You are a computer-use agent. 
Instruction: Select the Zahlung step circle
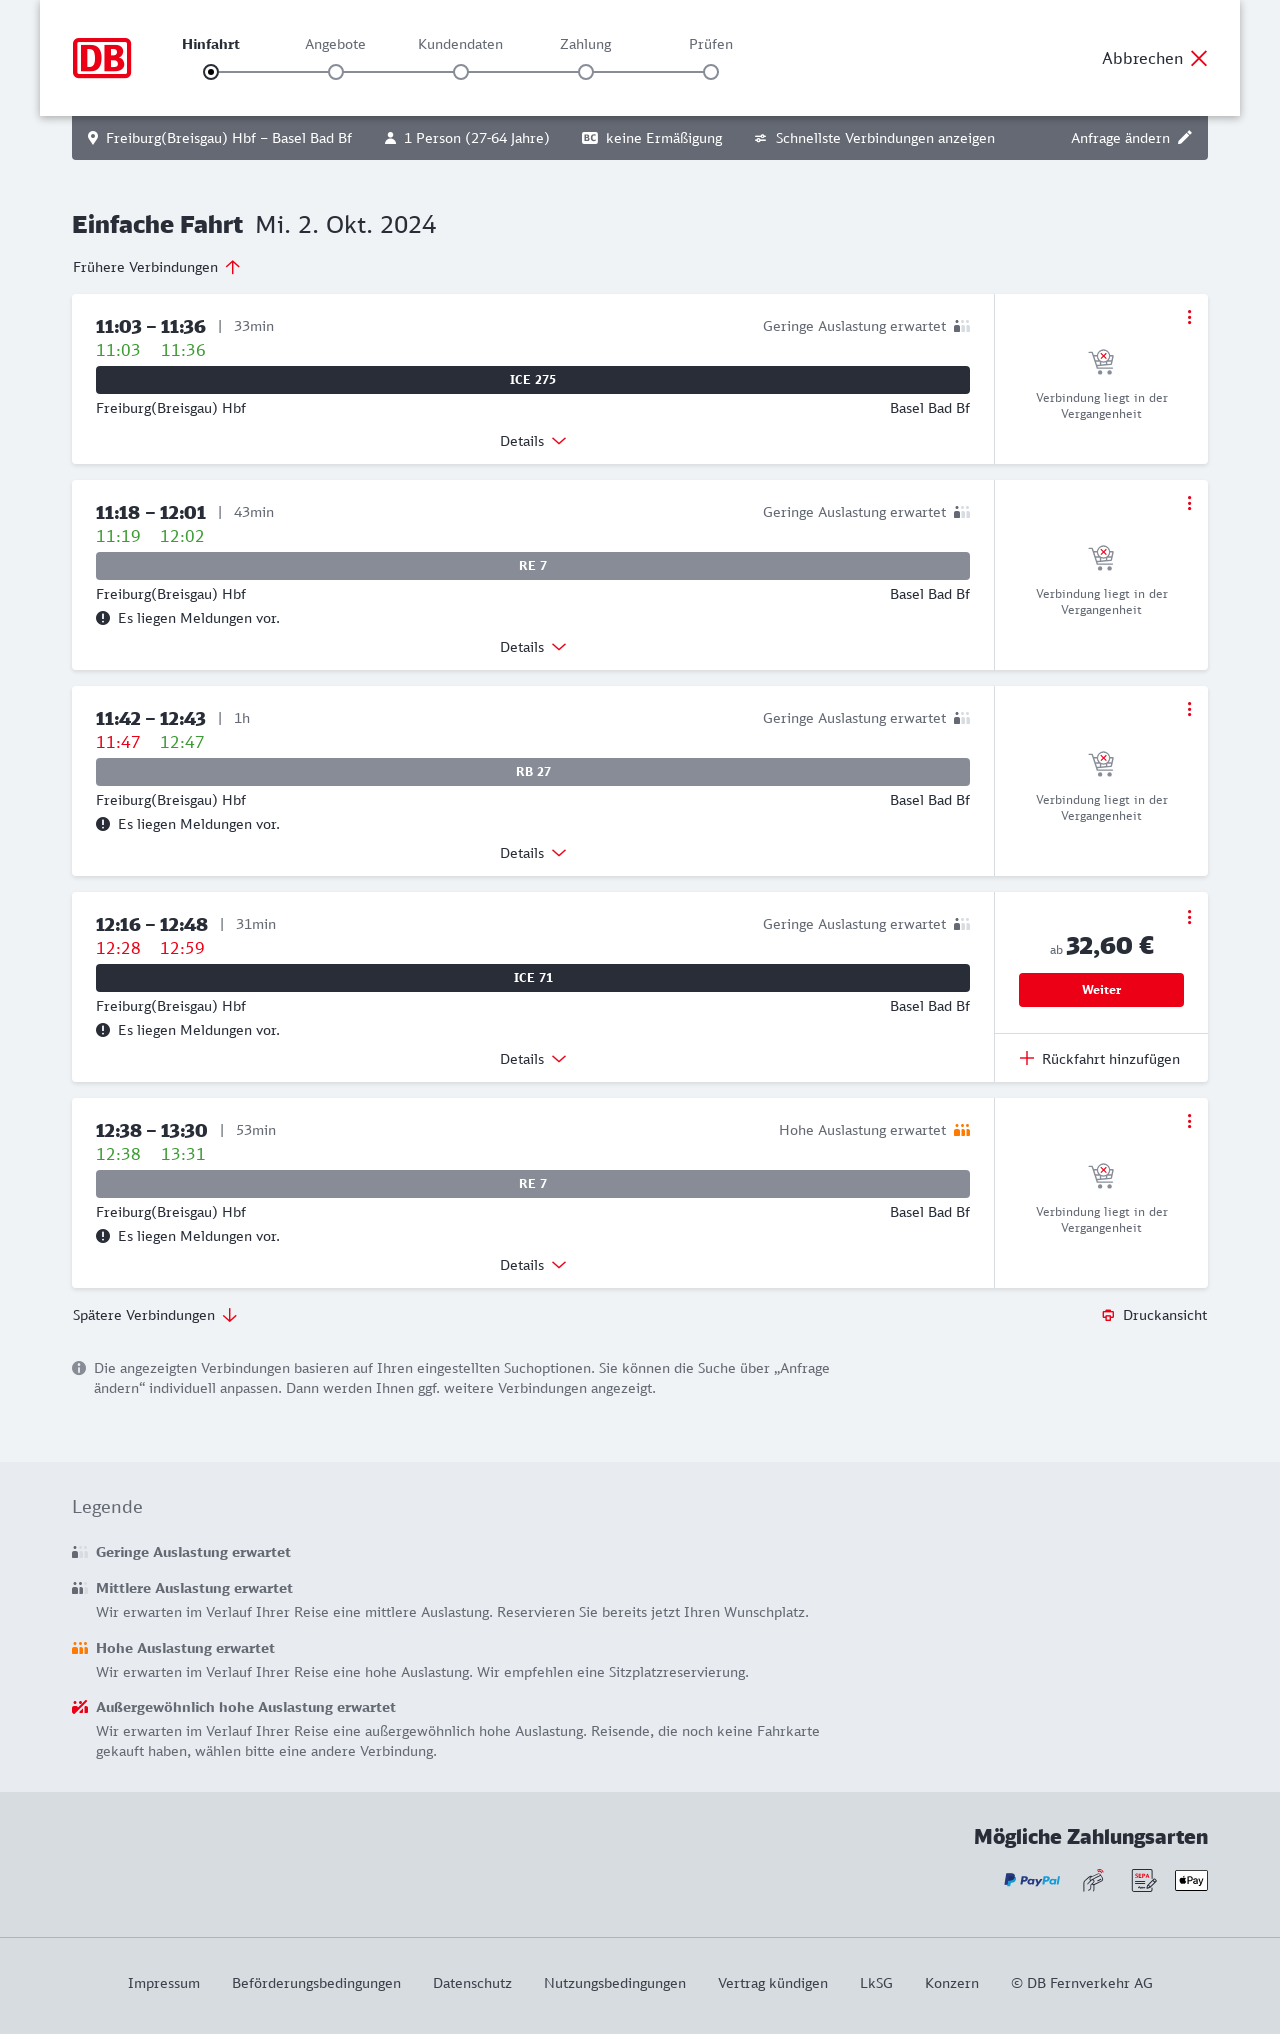tap(586, 72)
